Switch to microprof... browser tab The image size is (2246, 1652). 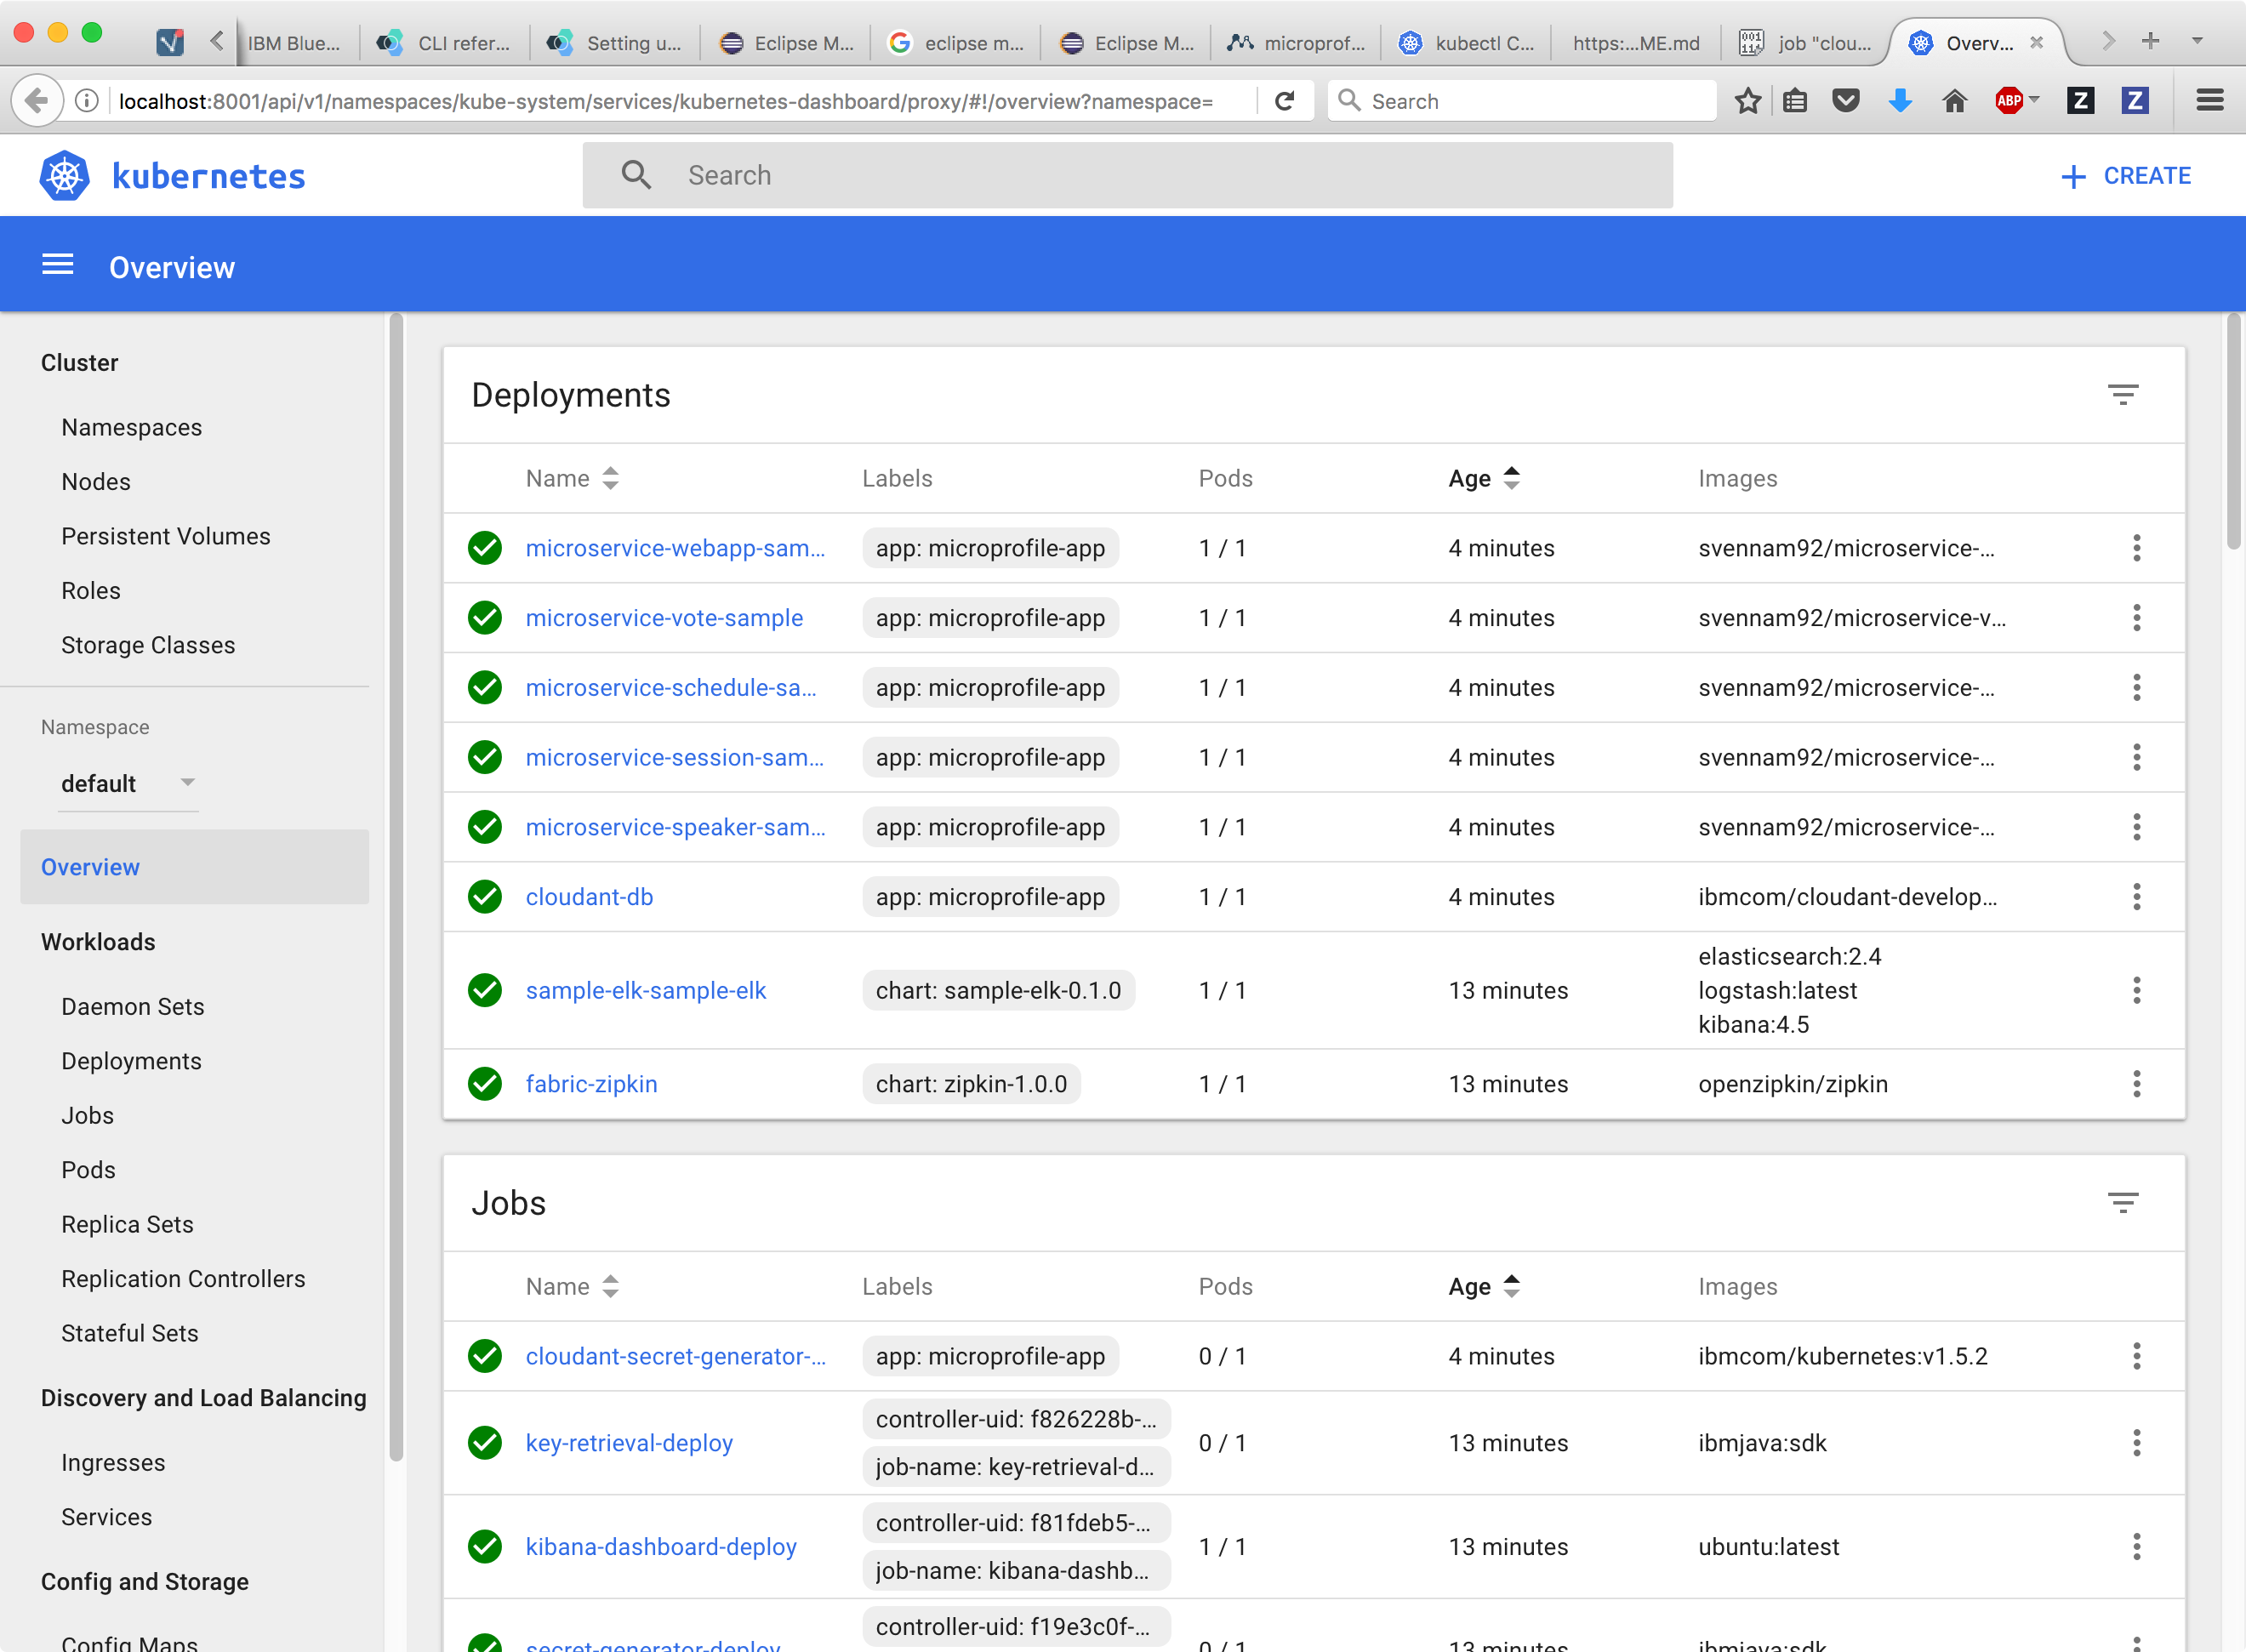[x=1296, y=43]
